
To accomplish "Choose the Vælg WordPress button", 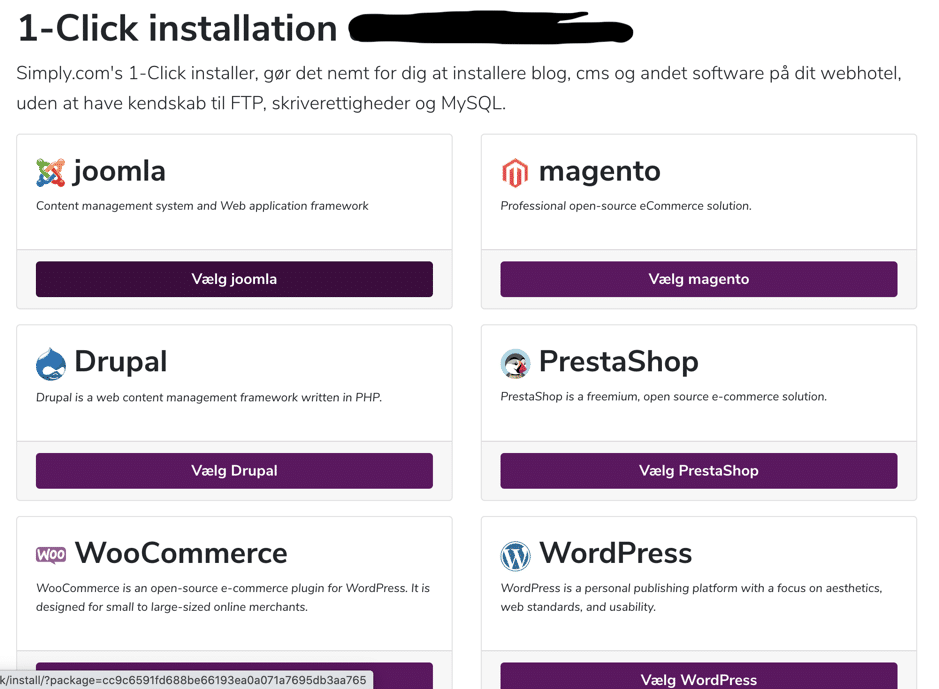I will coord(699,676).
